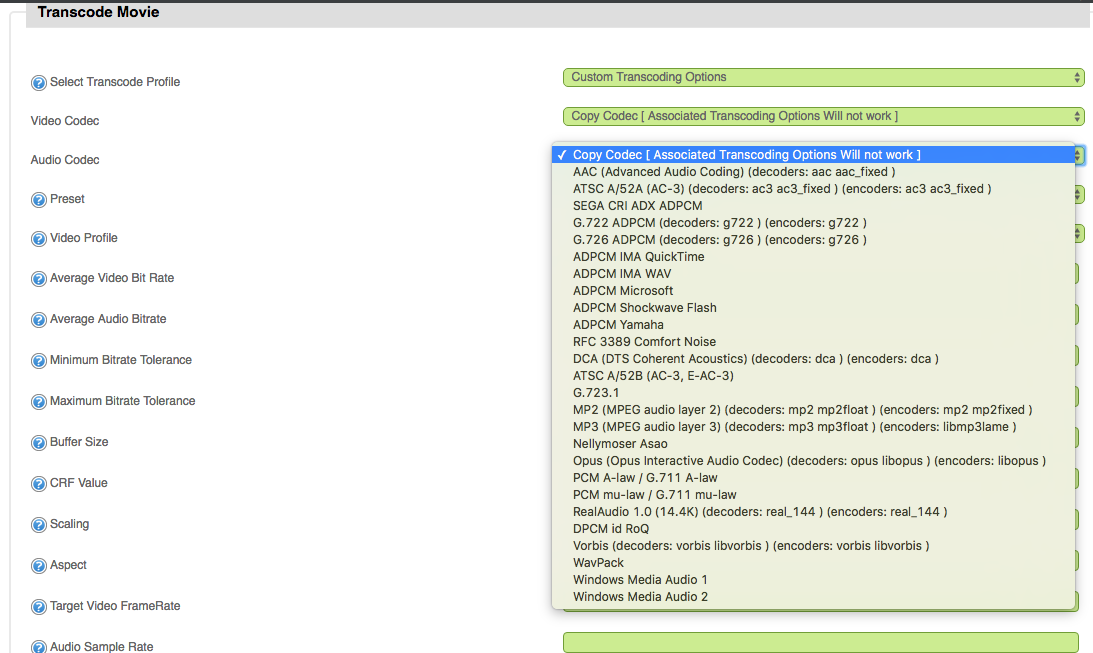
Task: Pick ADPCM Shockwave Flash from list
Action: pyautogui.click(x=813, y=308)
